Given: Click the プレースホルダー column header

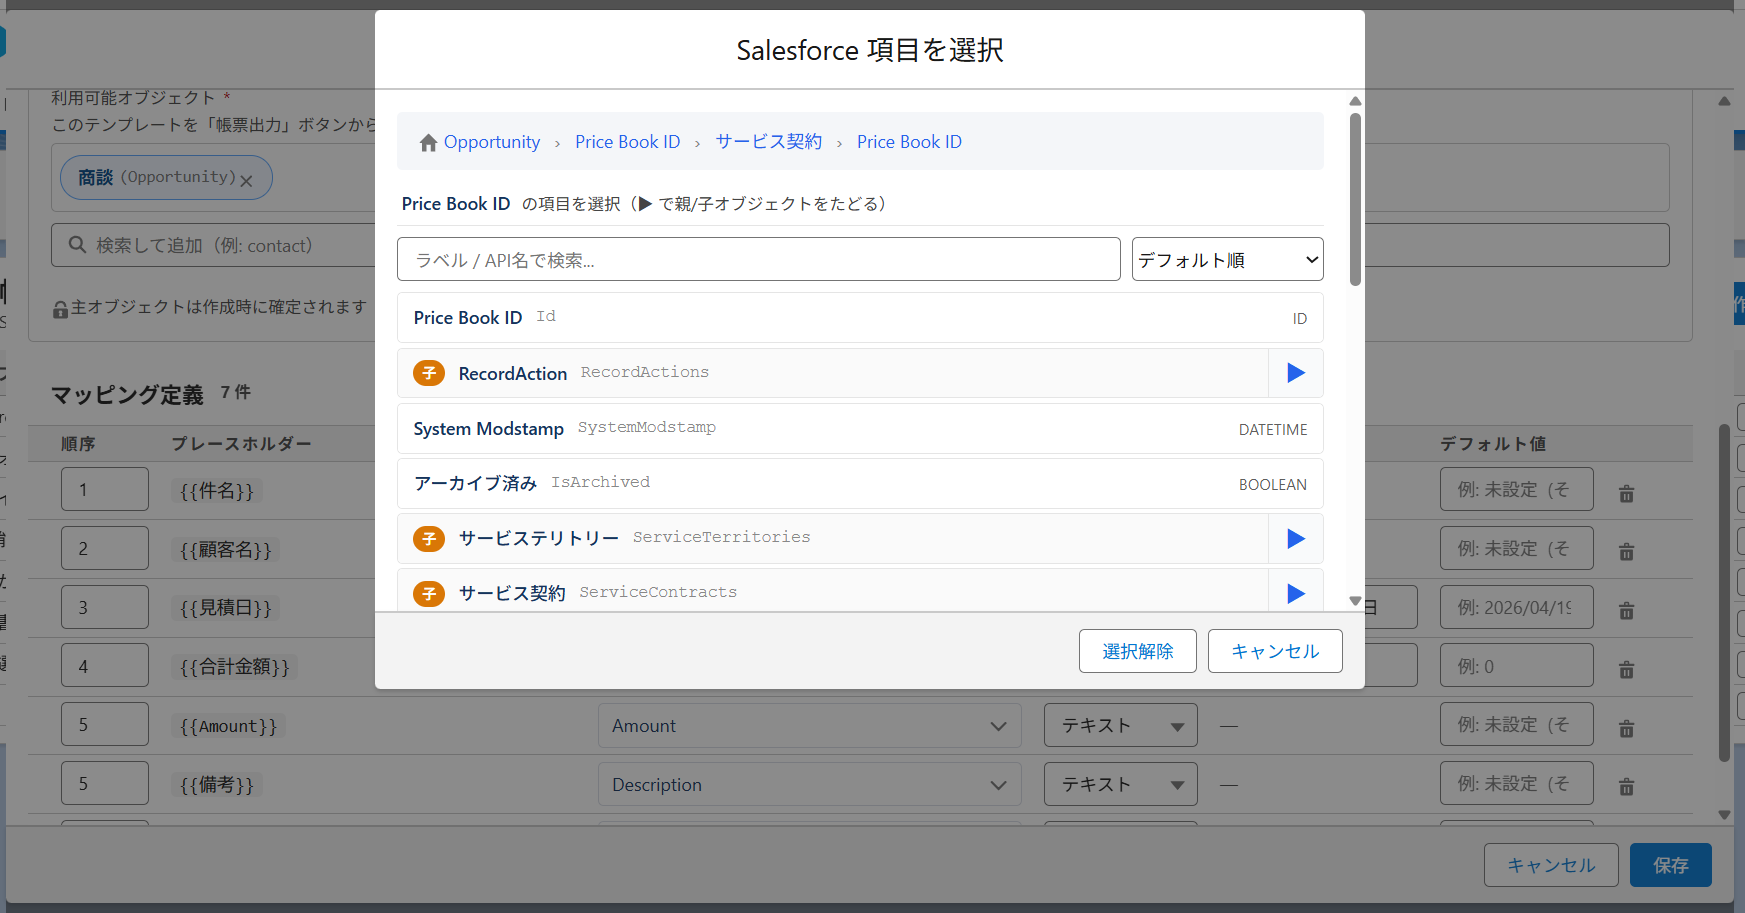Looking at the screenshot, I should pyautogui.click(x=241, y=443).
